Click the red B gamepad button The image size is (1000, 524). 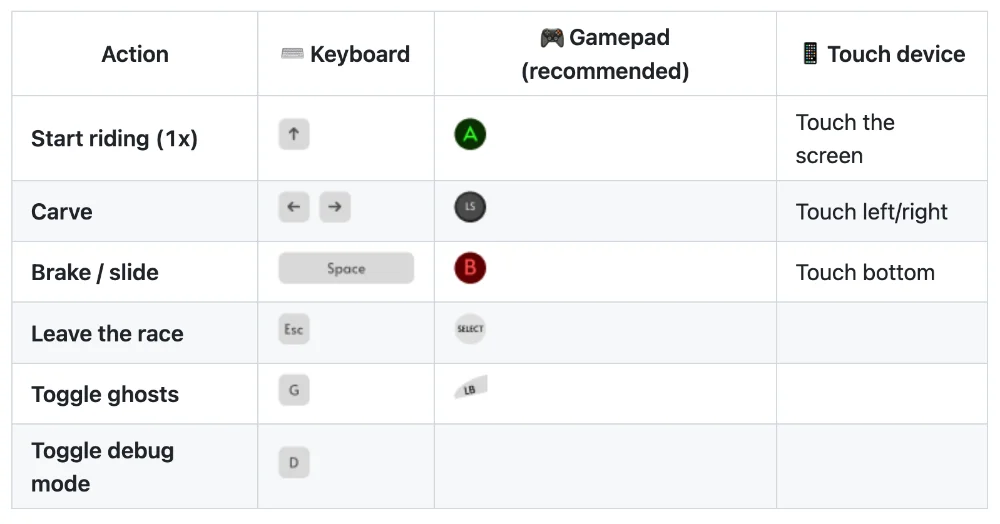pyautogui.click(x=470, y=268)
